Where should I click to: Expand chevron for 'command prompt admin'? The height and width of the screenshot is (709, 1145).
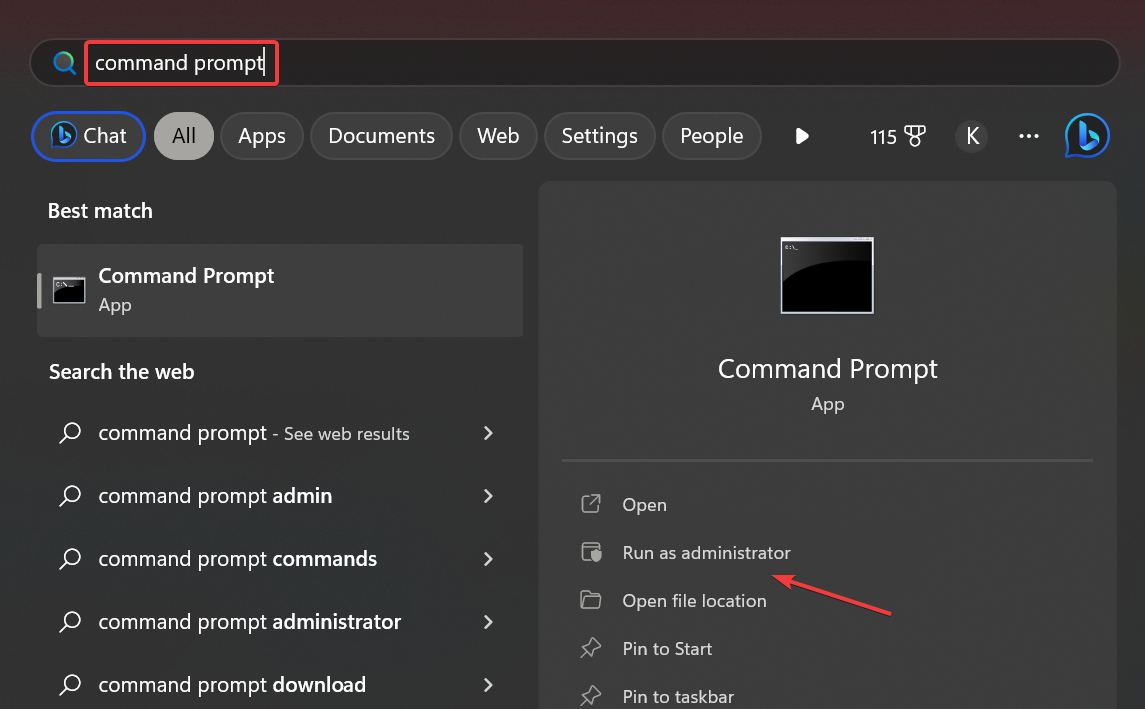tap(489, 496)
